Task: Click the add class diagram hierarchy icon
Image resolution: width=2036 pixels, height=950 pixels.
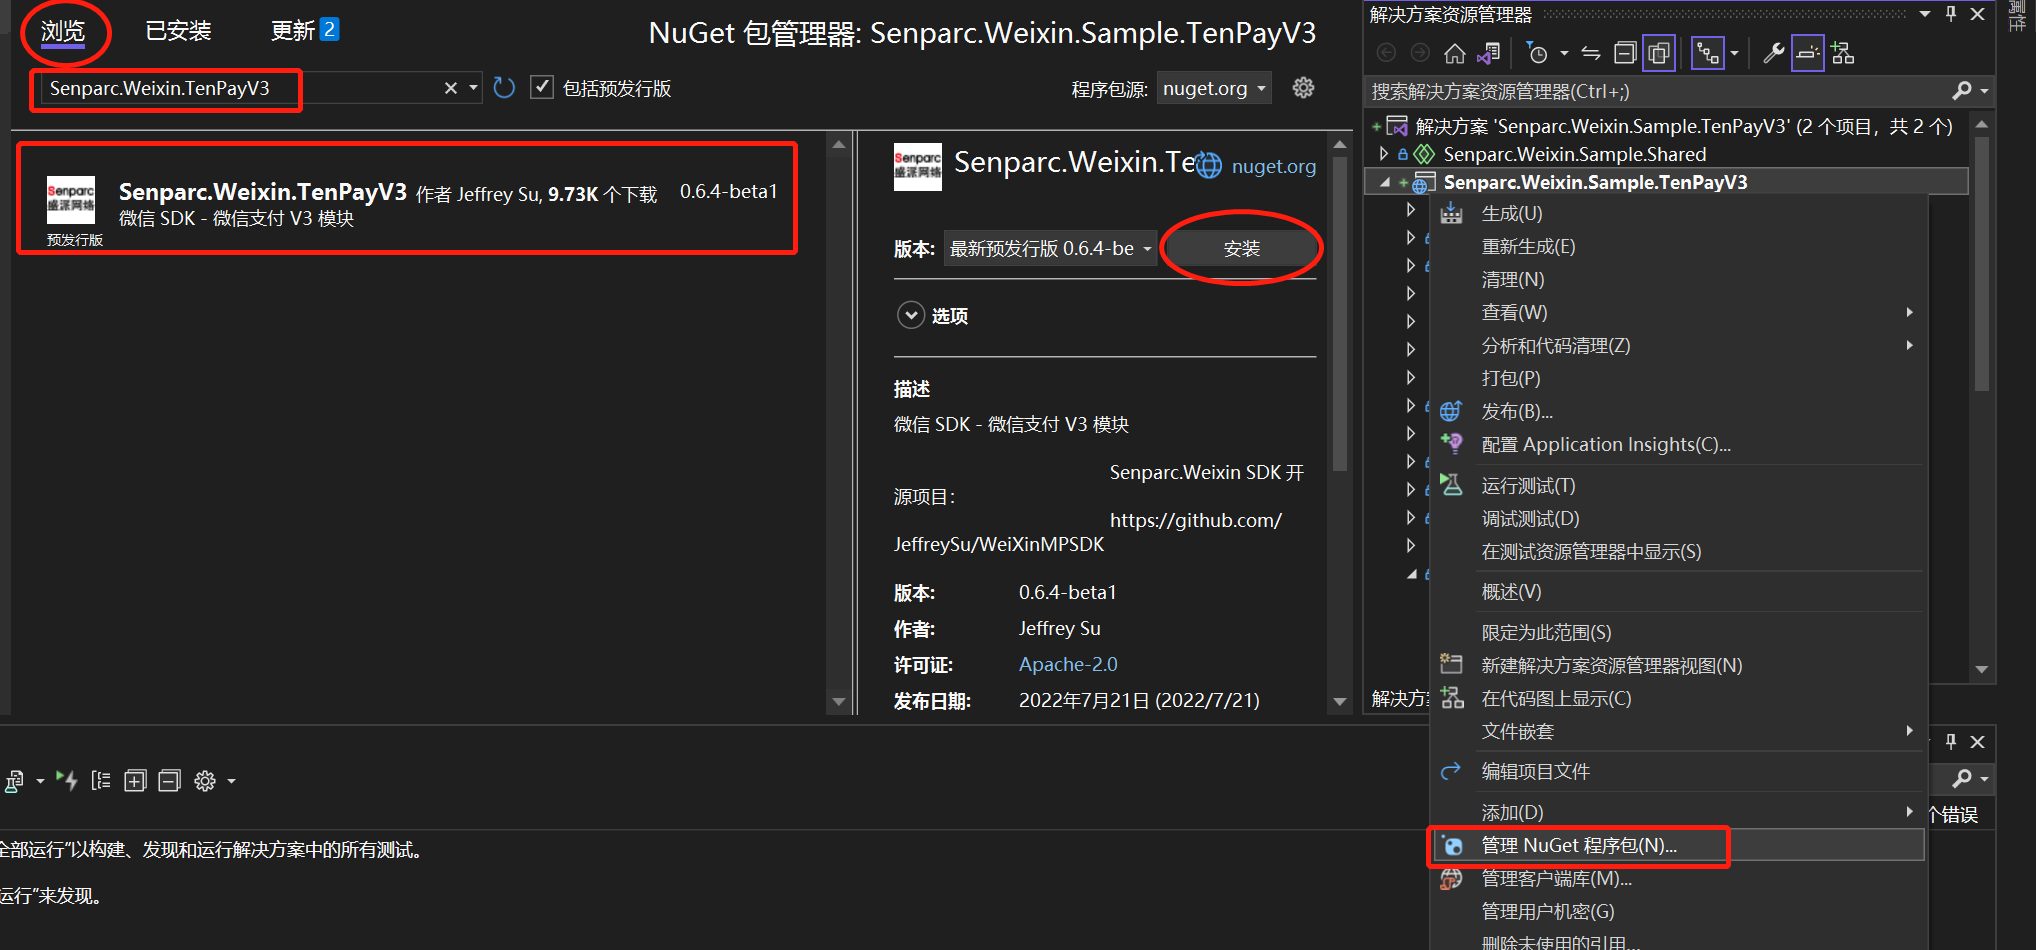Action: 1843,53
